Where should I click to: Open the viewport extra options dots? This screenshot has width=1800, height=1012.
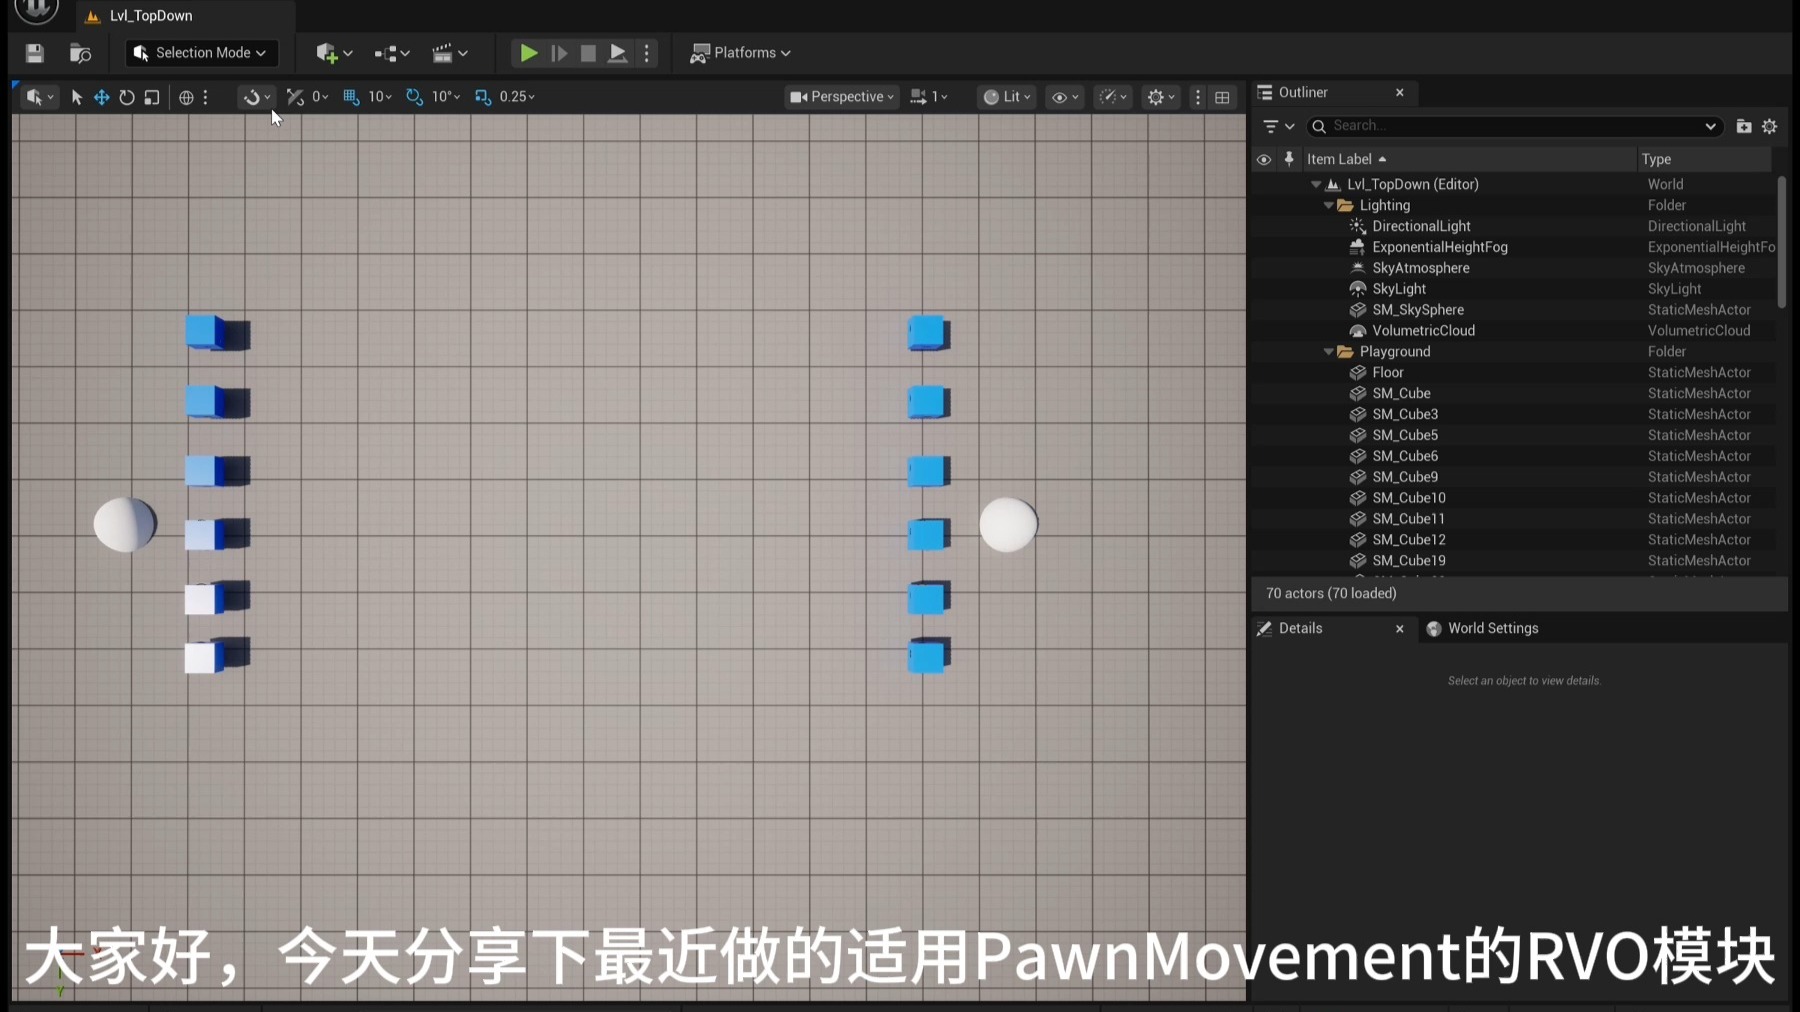tap(1197, 97)
